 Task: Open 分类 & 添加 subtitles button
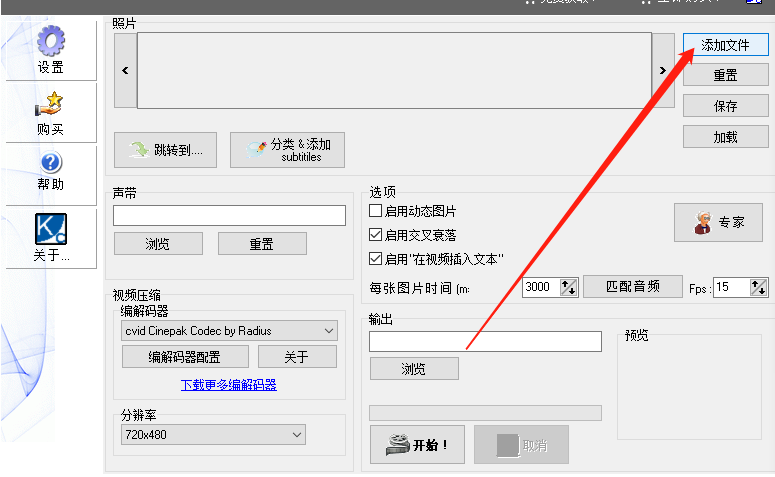click(x=287, y=150)
